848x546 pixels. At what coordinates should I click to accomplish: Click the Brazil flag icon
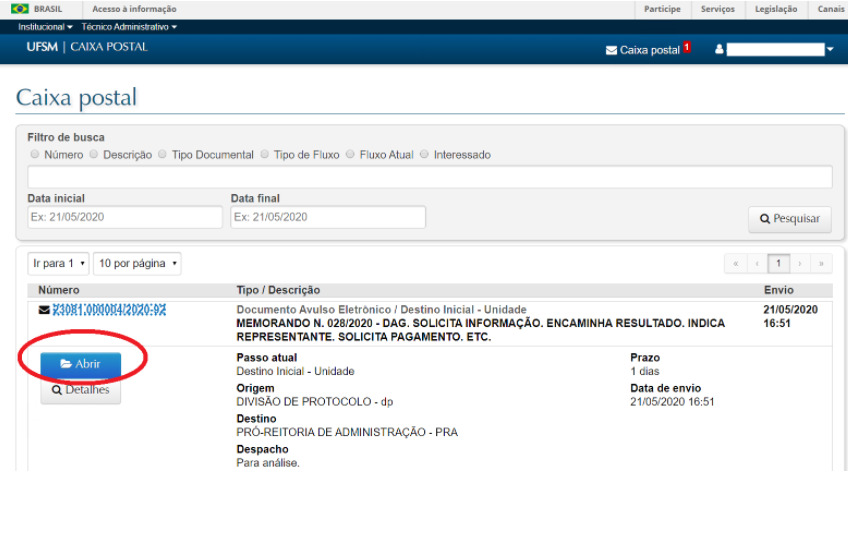[20, 9]
